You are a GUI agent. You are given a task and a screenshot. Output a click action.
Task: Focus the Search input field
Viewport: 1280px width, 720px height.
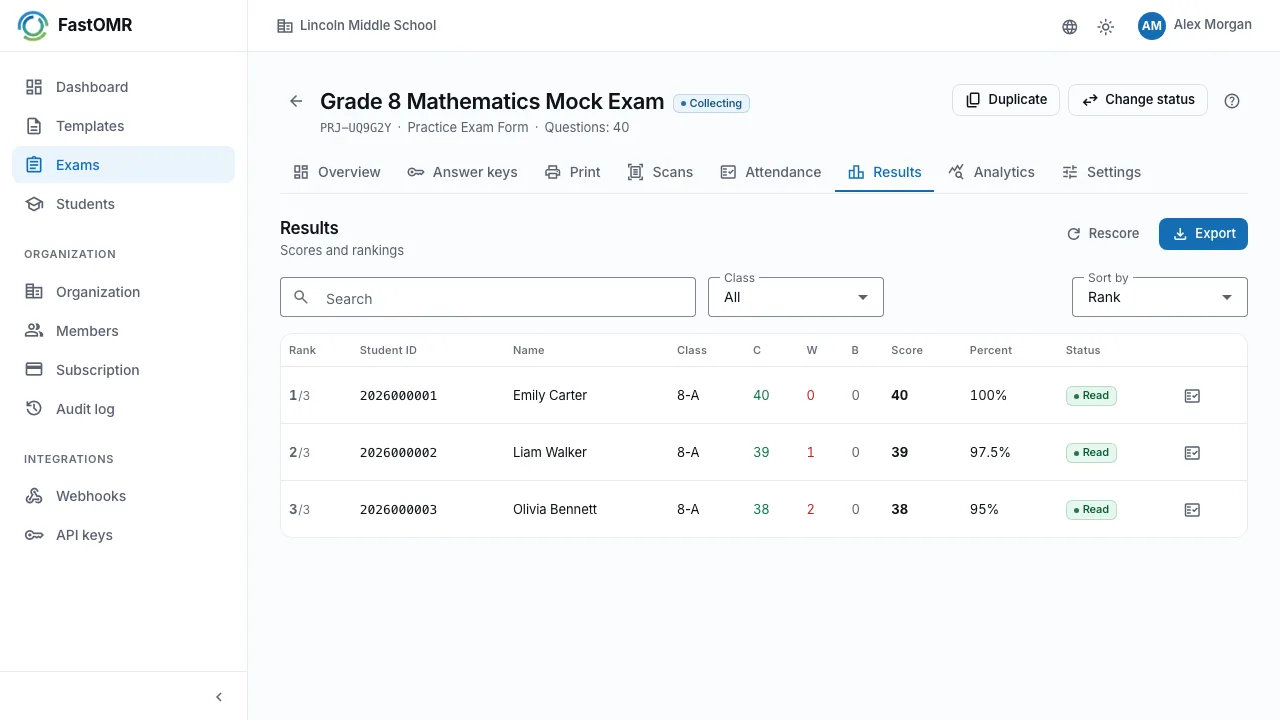488,297
